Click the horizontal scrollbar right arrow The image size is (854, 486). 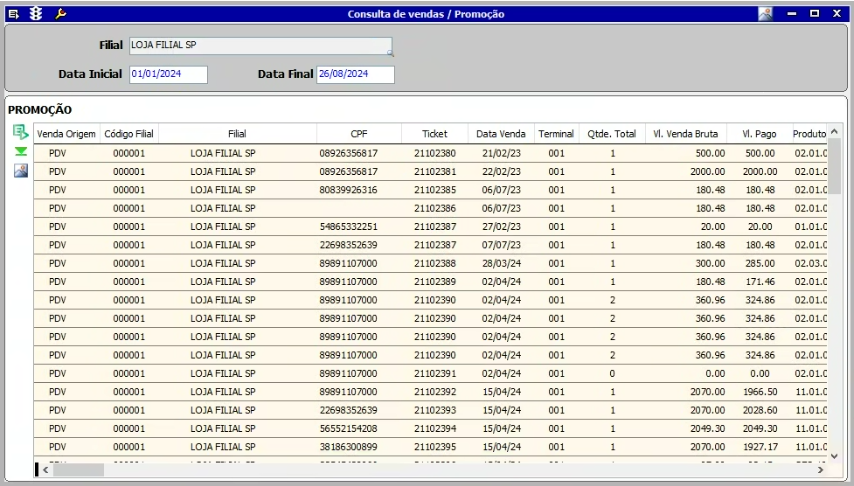(820, 470)
